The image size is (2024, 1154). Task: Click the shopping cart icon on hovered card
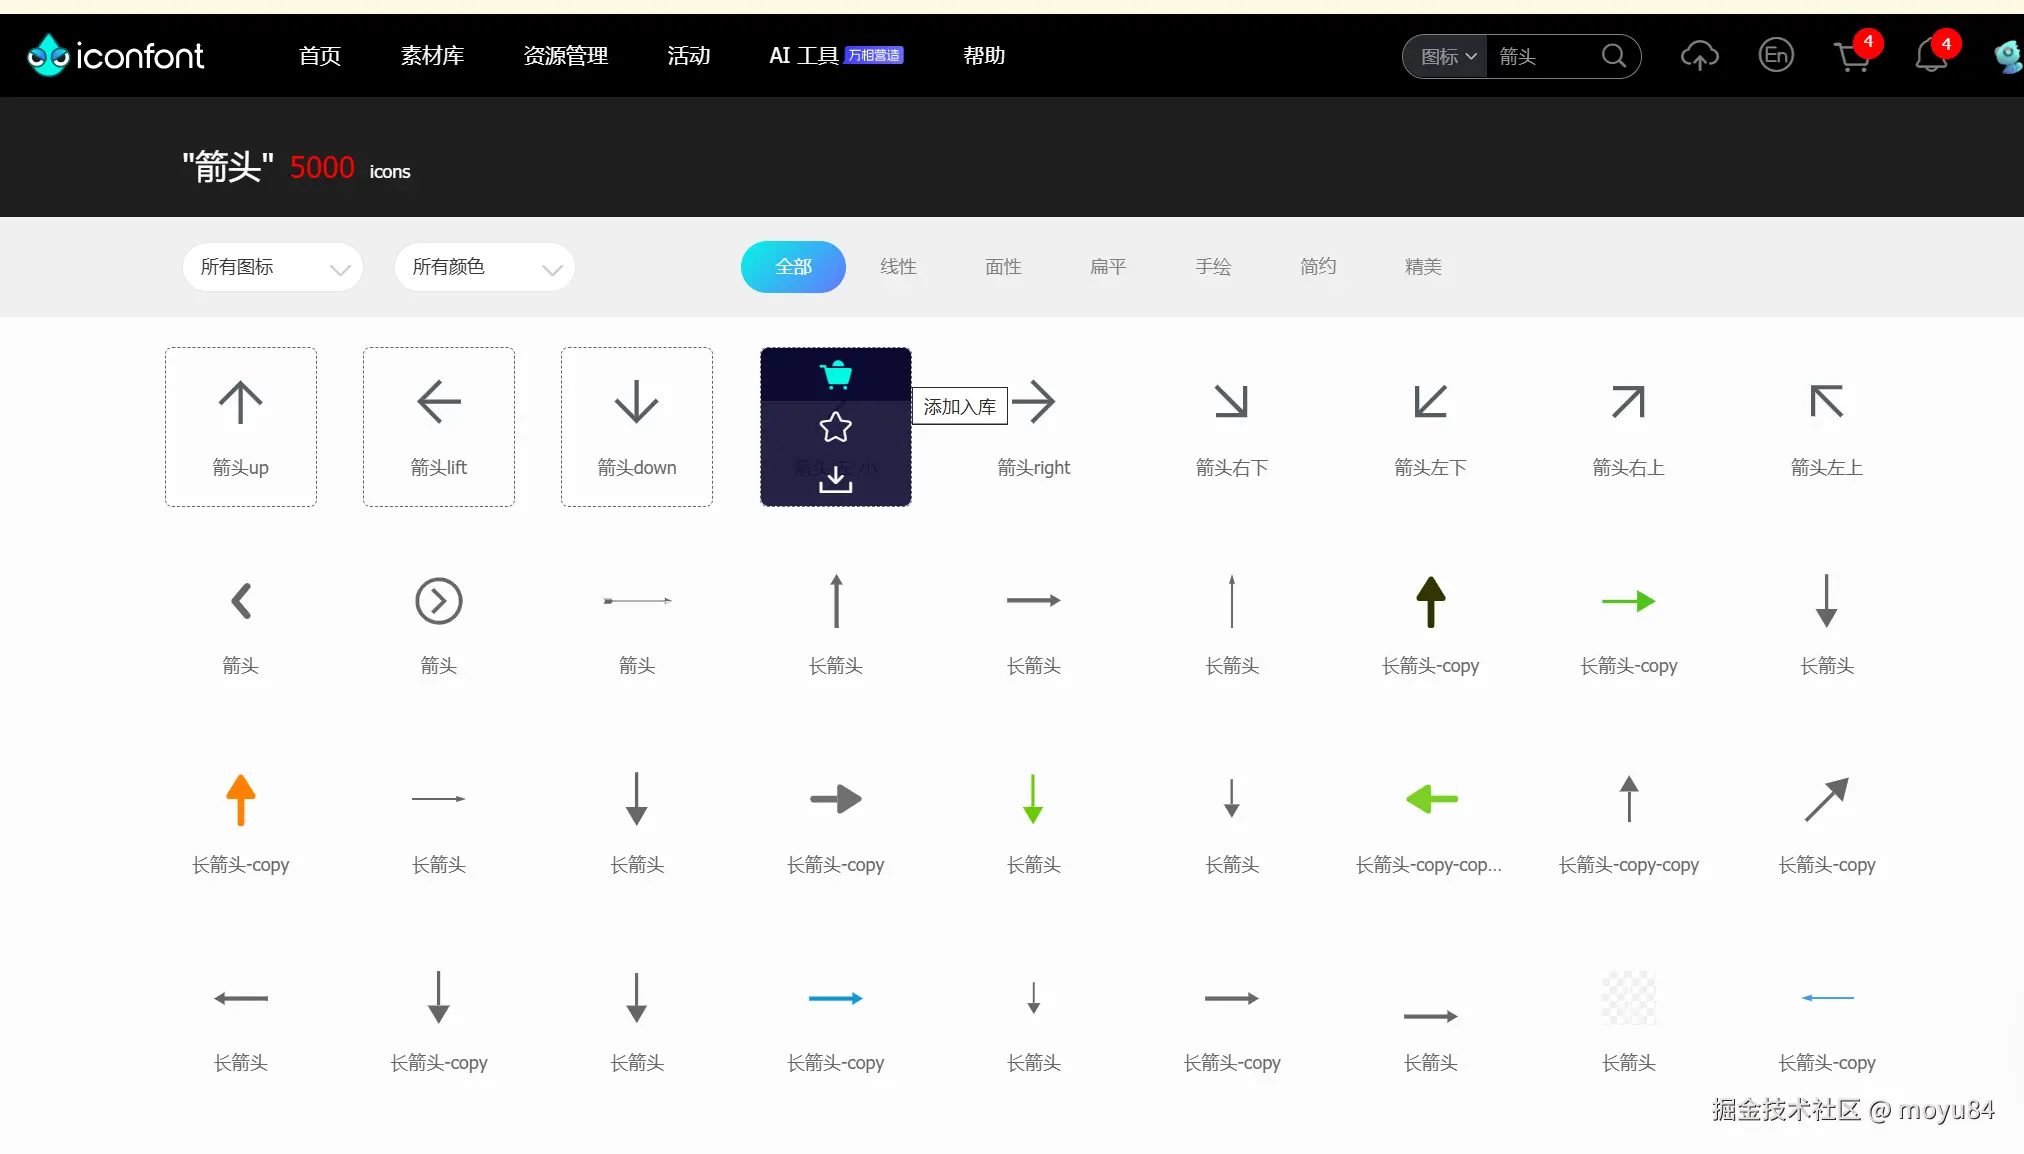835,376
